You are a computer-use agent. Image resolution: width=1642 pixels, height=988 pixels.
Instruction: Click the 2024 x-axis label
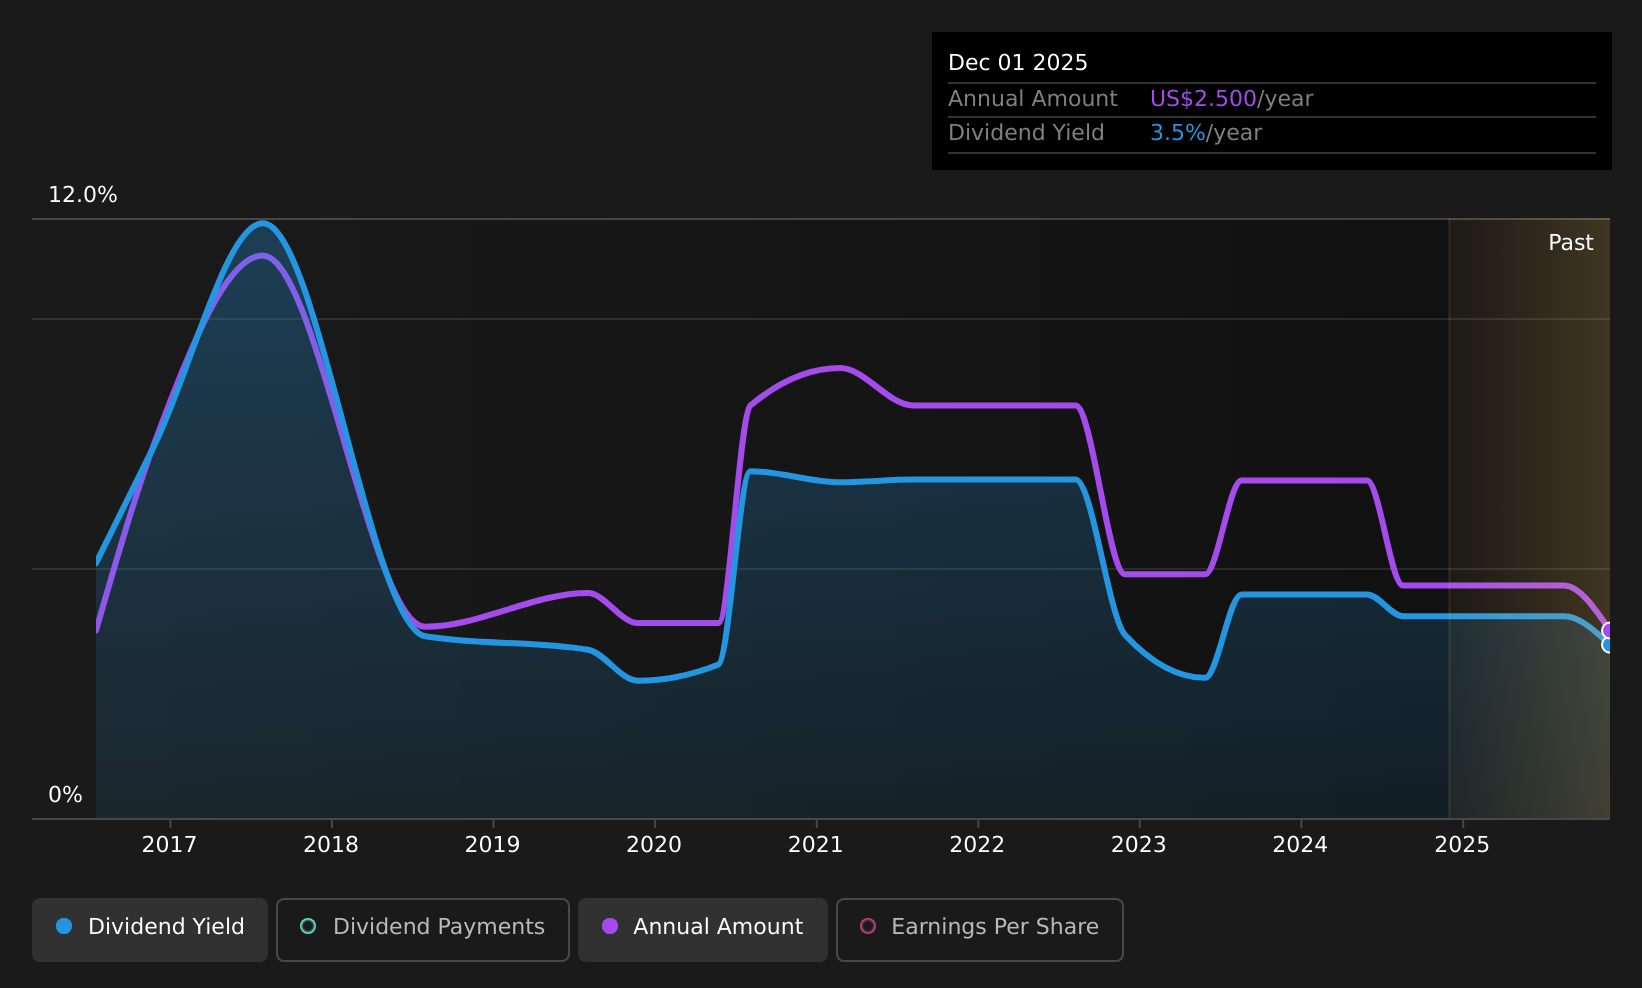click(1300, 845)
